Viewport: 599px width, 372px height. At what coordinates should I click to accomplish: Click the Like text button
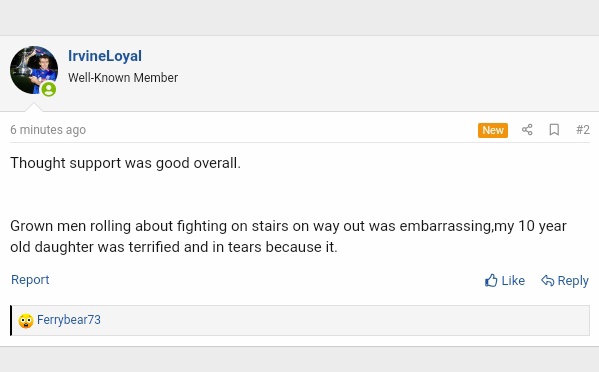513,281
